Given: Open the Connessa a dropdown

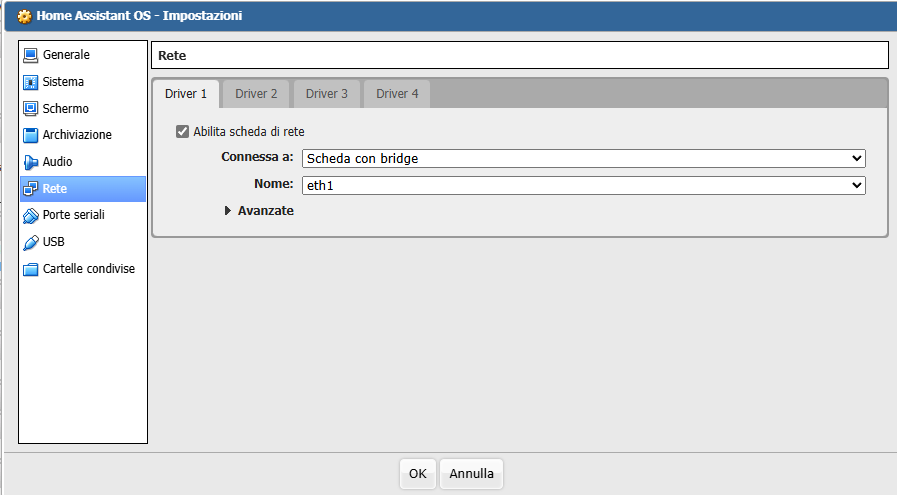Looking at the screenshot, I should [x=584, y=159].
